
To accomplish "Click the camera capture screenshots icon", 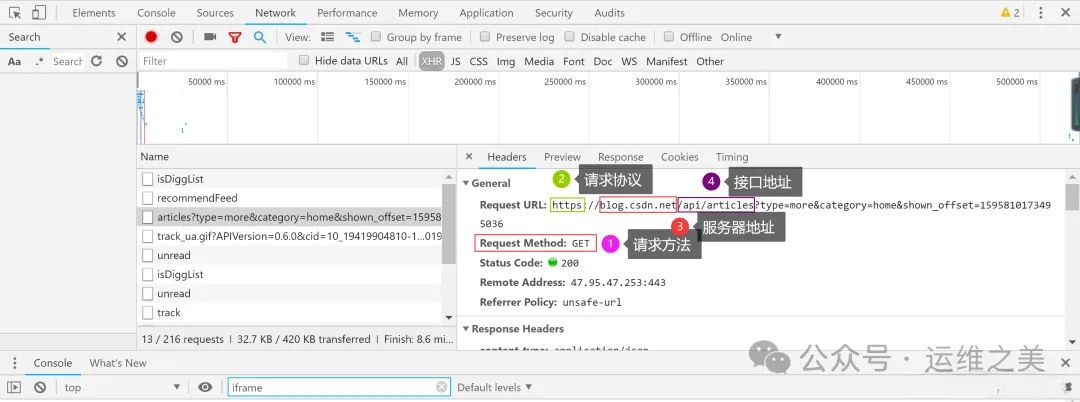I will [x=210, y=37].
